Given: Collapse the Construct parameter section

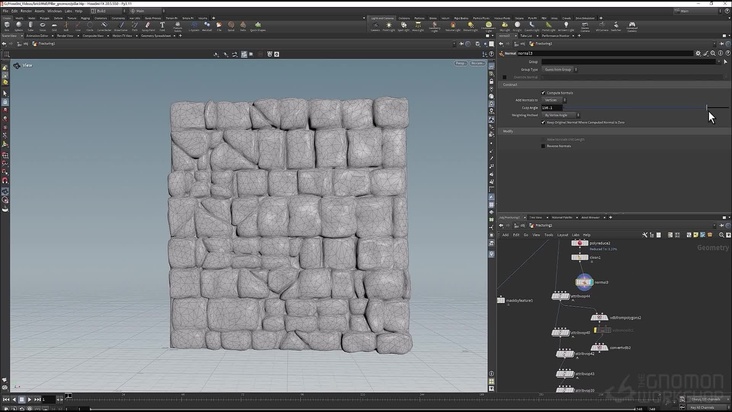Looking at the screenshot, I should pos(510,84).
